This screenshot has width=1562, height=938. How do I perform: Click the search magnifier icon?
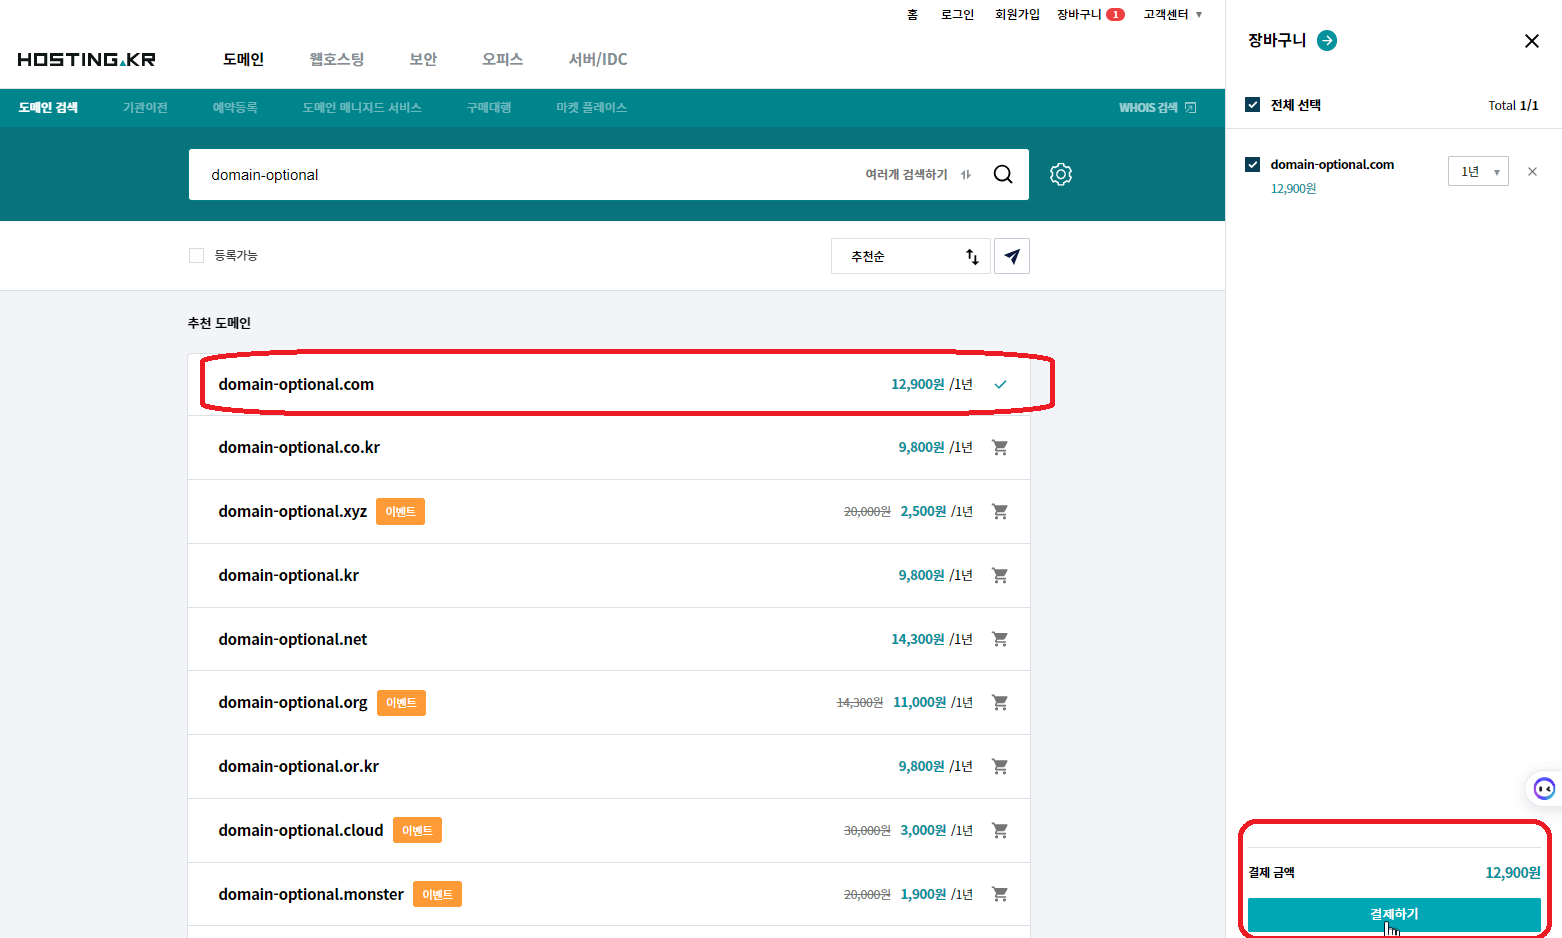pyautogui.click(x=1003, y=174)
